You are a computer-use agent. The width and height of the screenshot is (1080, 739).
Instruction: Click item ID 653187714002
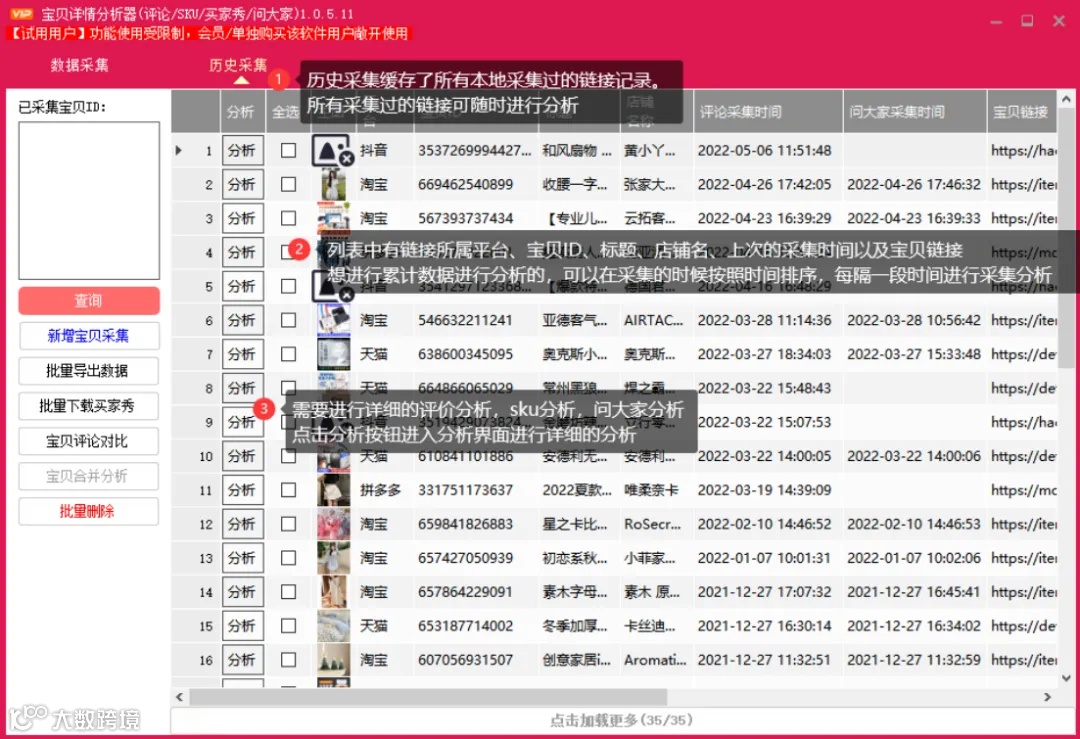point(466,626)
